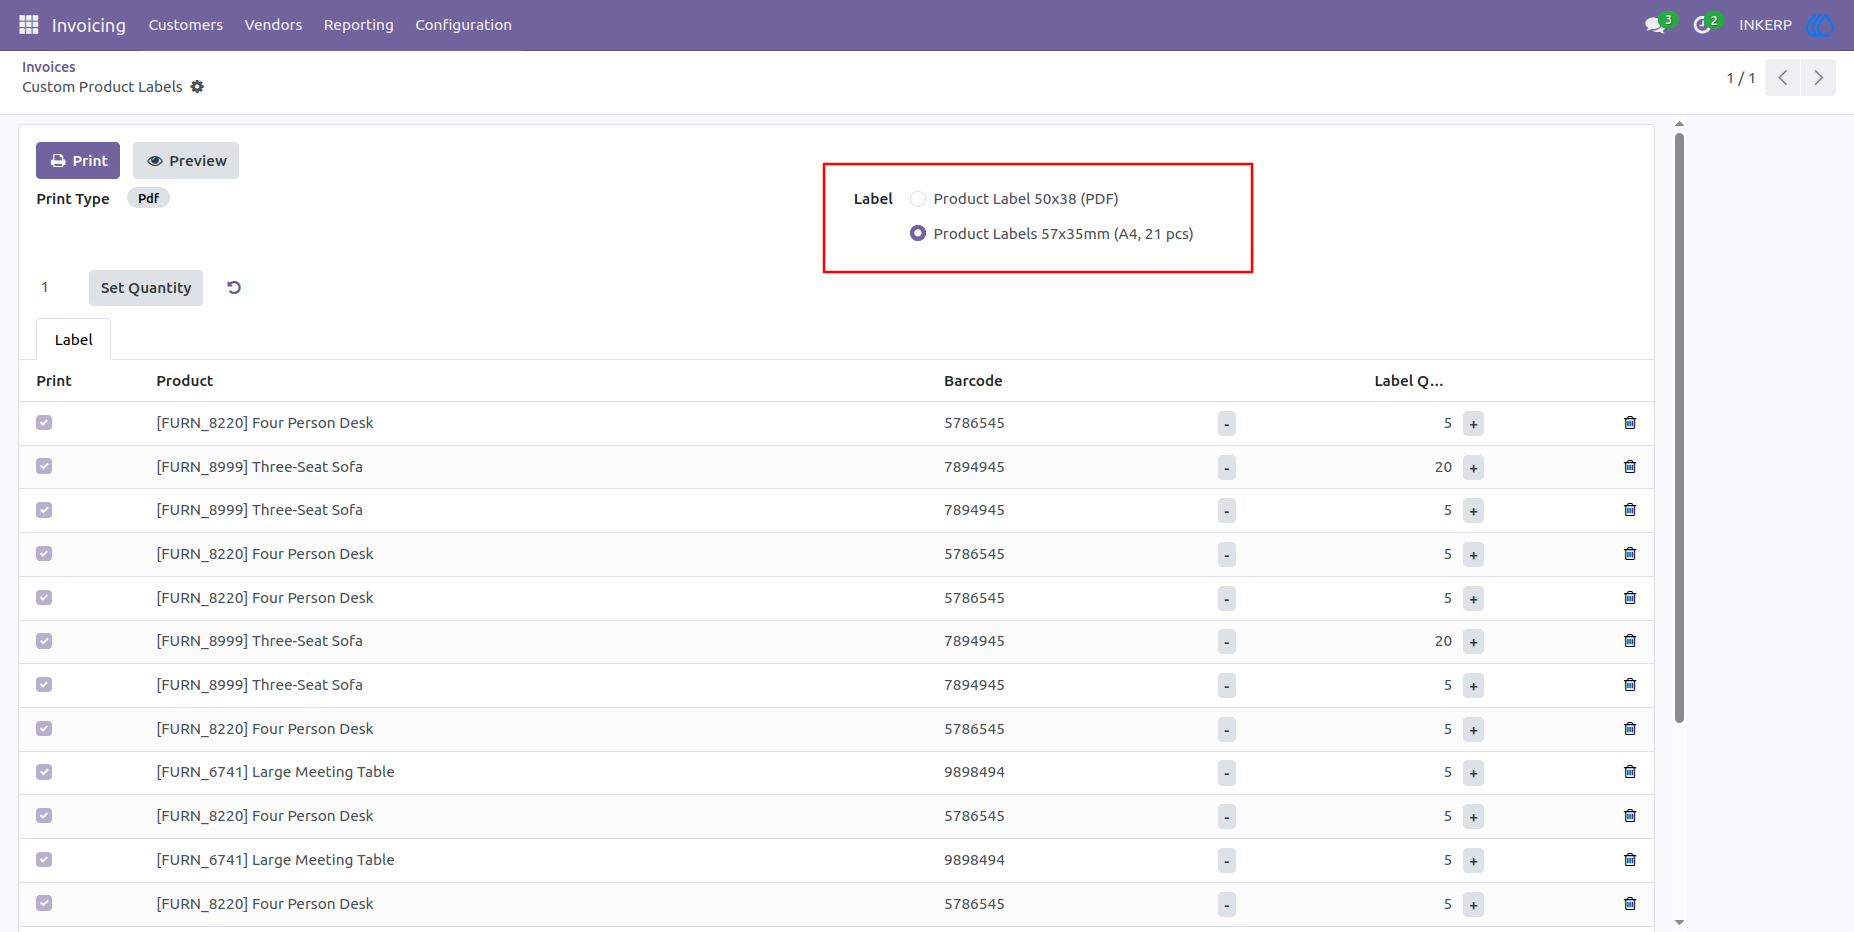Sort by the Label Q... column header
The width and height of the screenshot is (1854, 932).
coord(1409,381)
